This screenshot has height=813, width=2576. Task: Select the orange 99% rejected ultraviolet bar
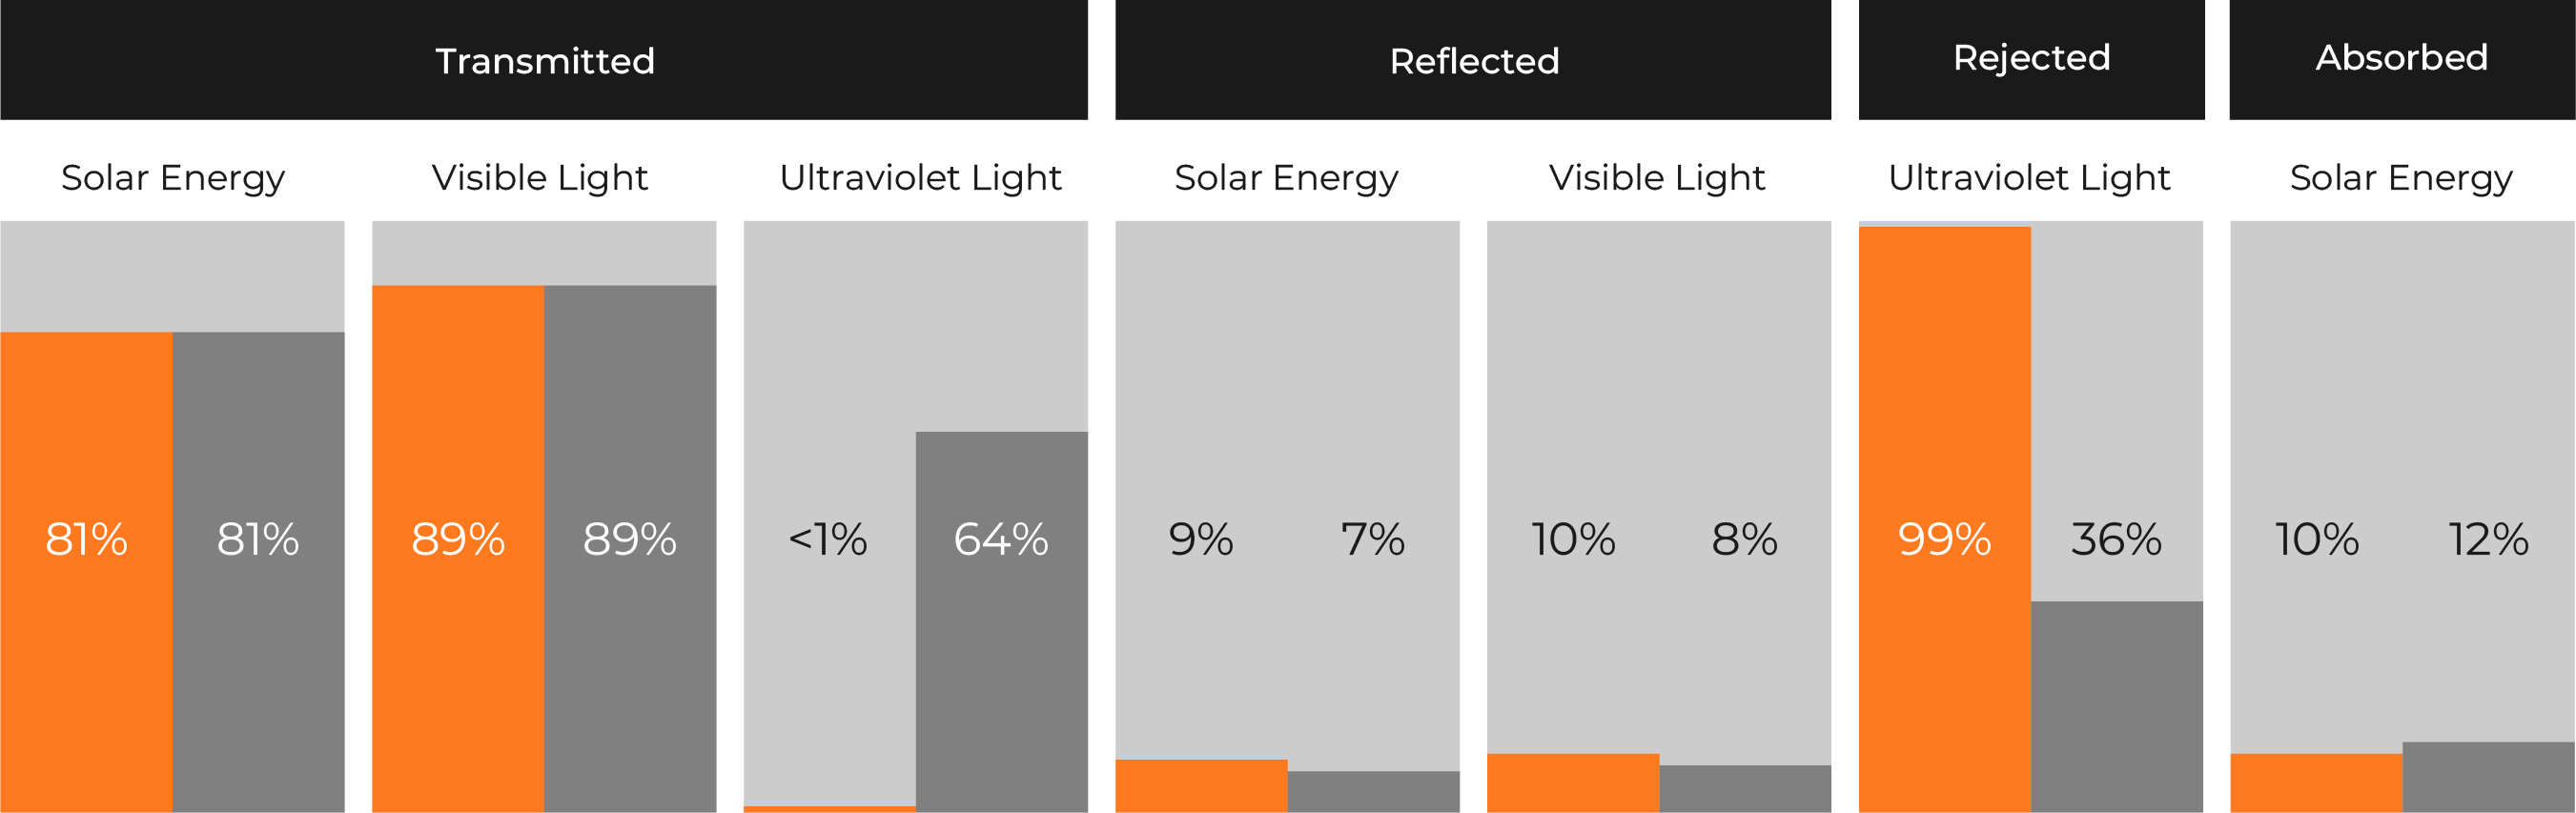pyautogui.click(x=1945, y=519)
